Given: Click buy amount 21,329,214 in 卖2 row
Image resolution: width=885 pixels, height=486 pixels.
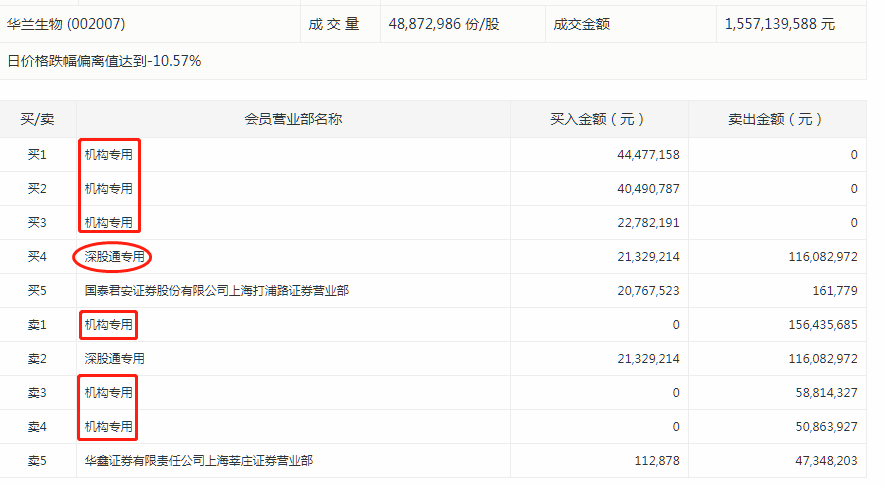Looking at the screenshot, I should pos(649,359).
